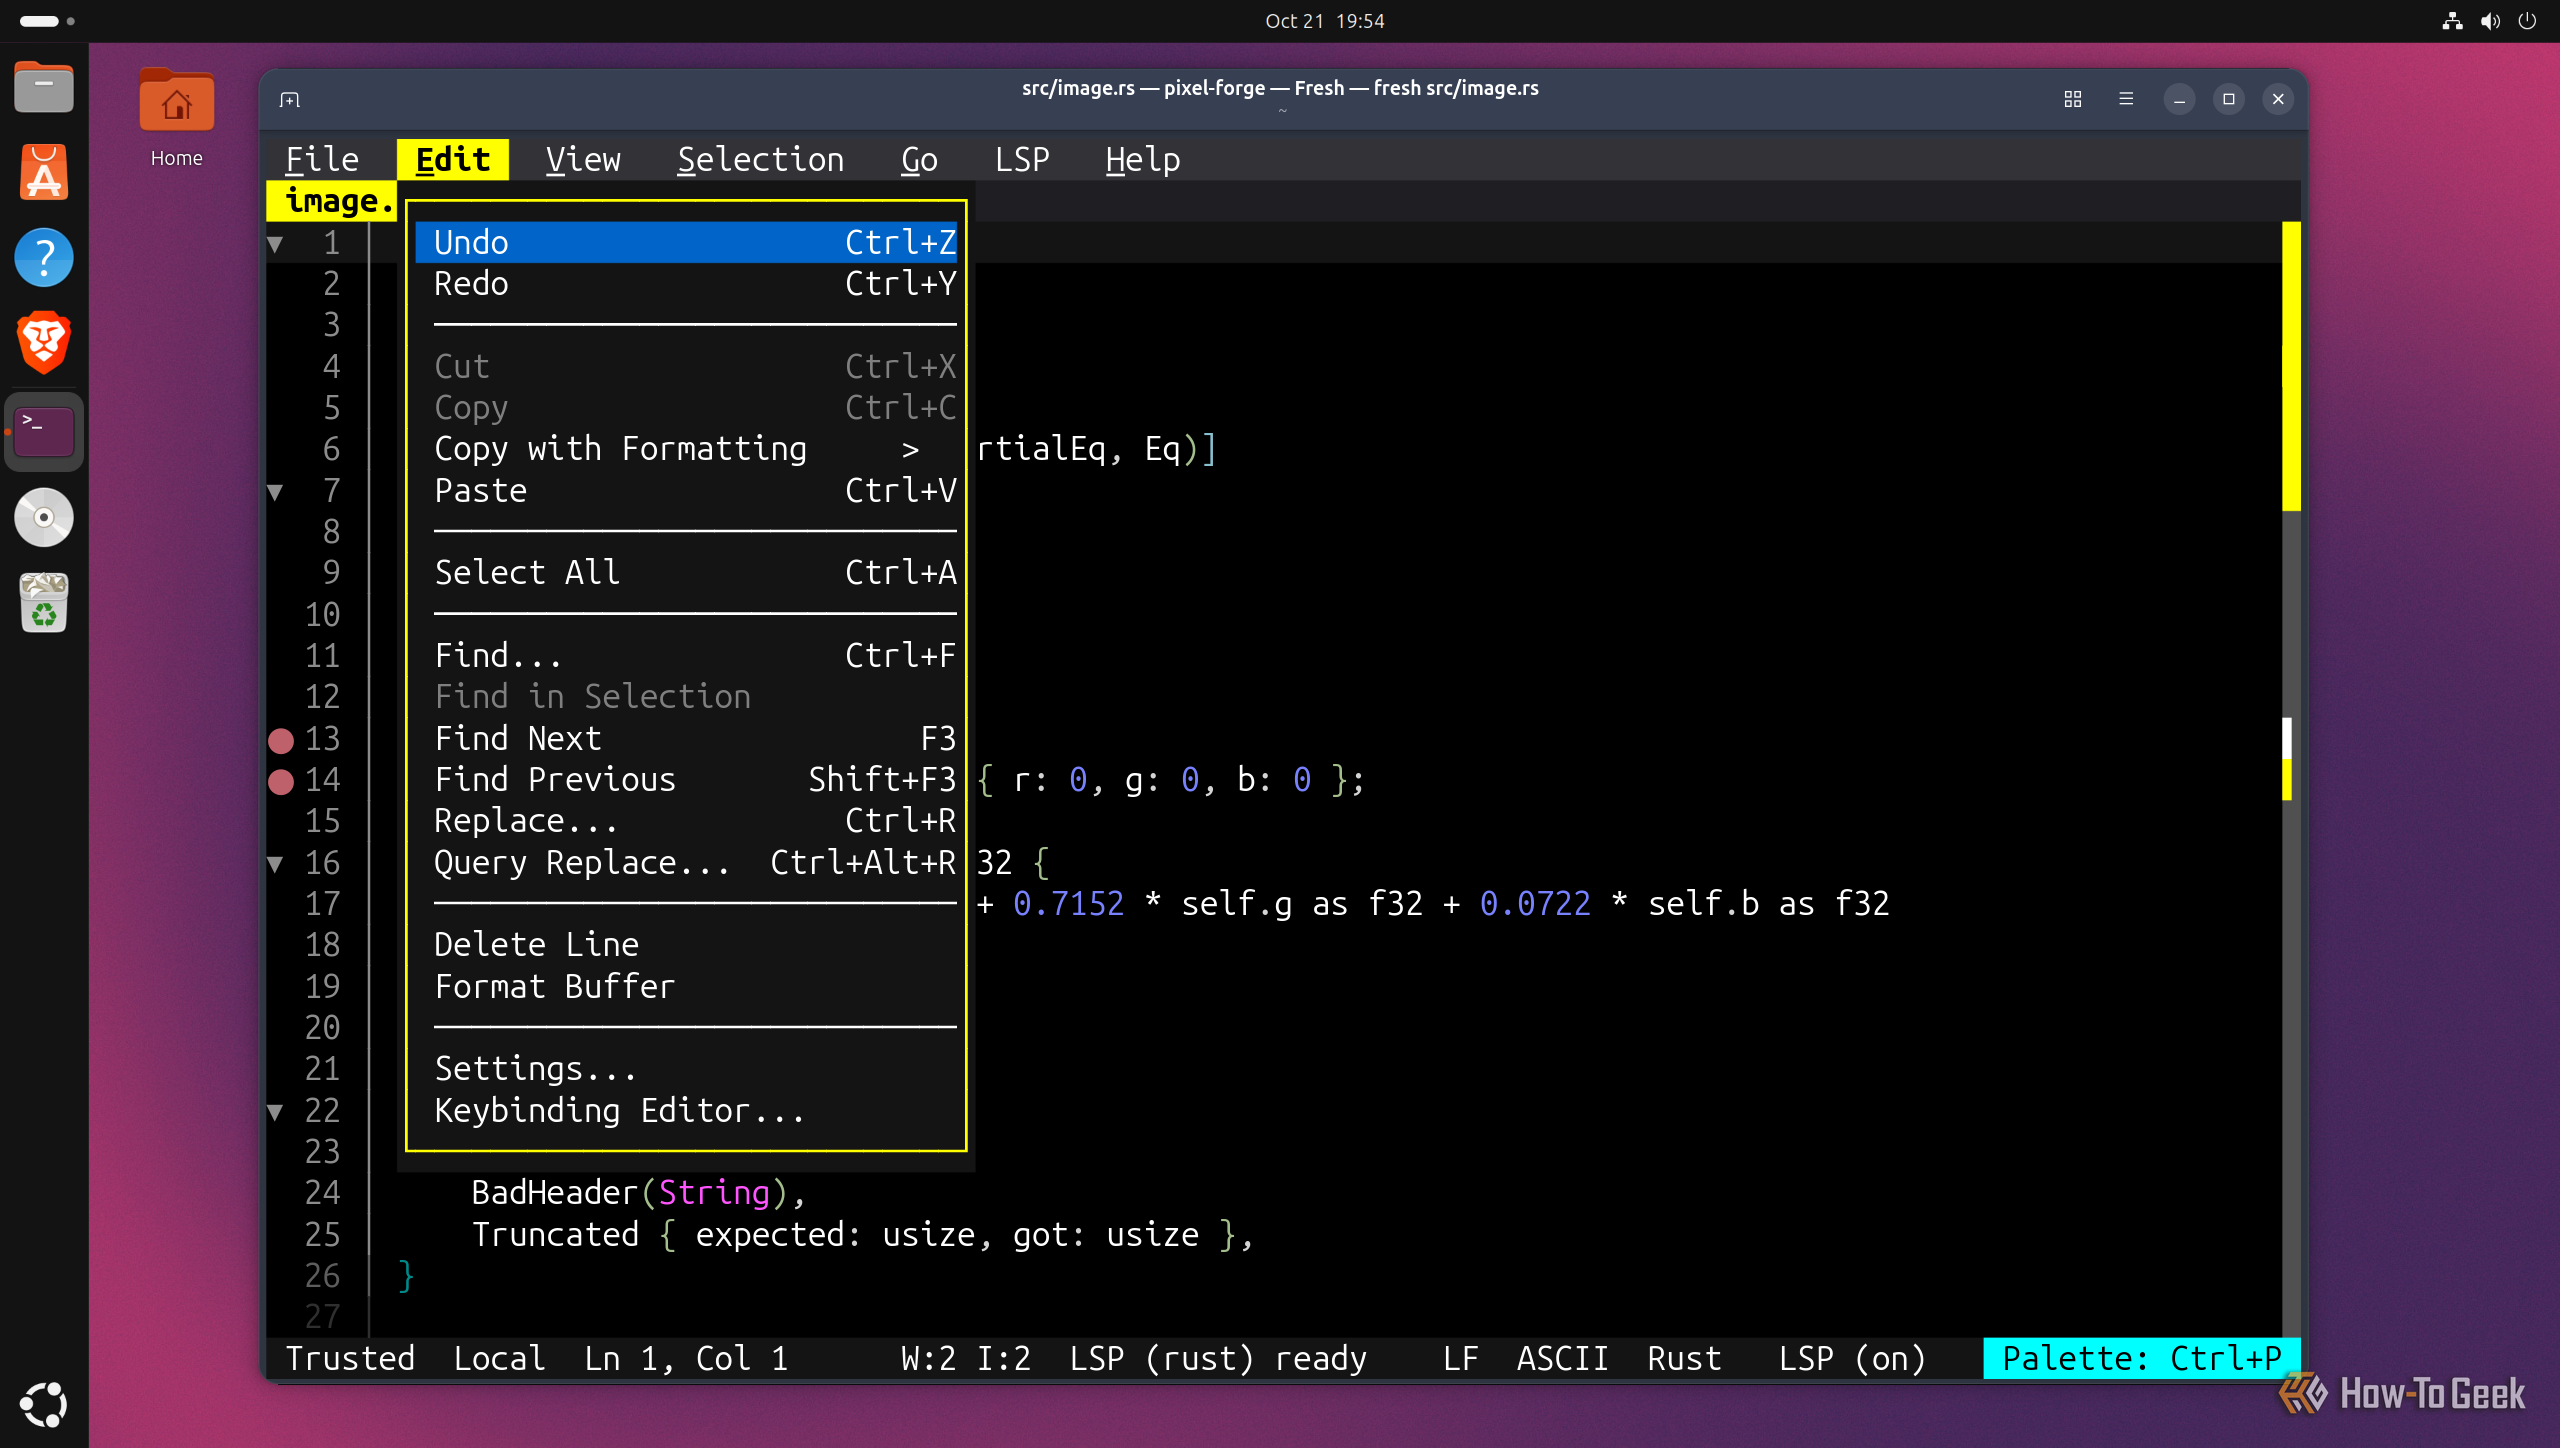Screen dimensions: 2560x1448
Task: Open the File menu
Action: (322, 160)
